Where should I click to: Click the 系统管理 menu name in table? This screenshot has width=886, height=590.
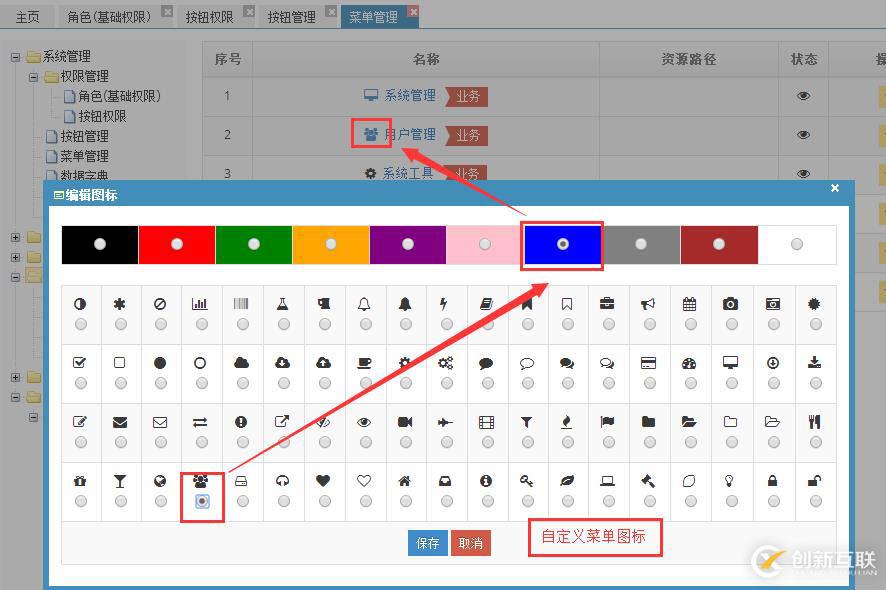click(410, 96)
